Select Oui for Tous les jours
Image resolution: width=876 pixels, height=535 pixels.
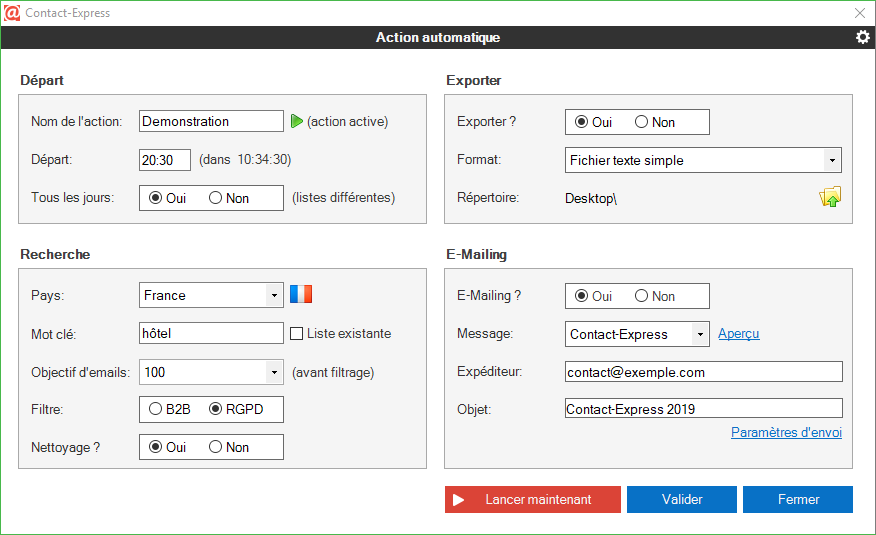click(168, 198)
